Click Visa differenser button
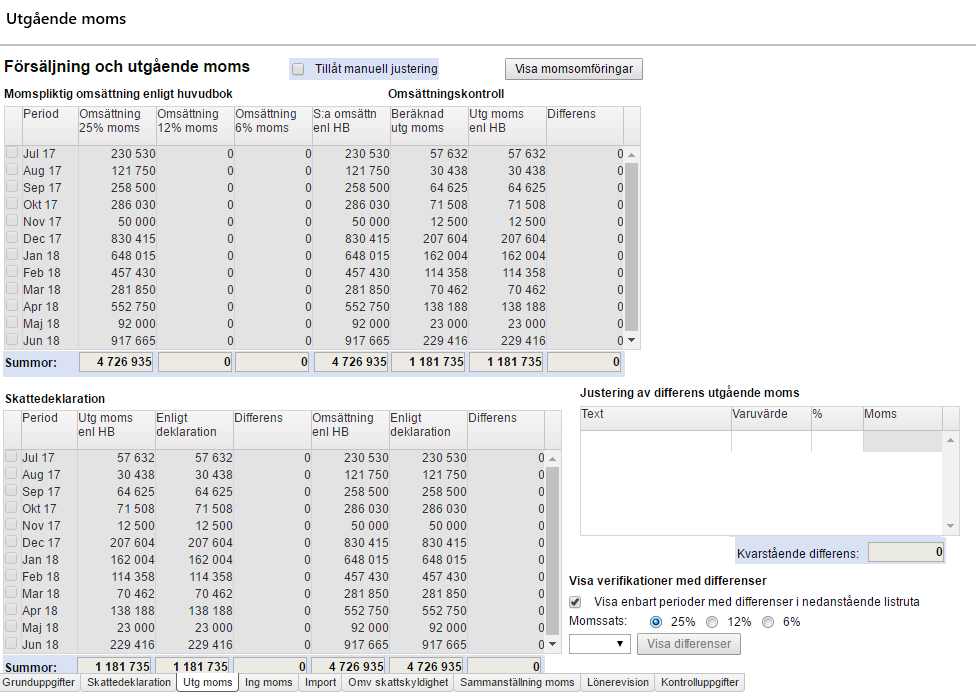 coord(688,643)
